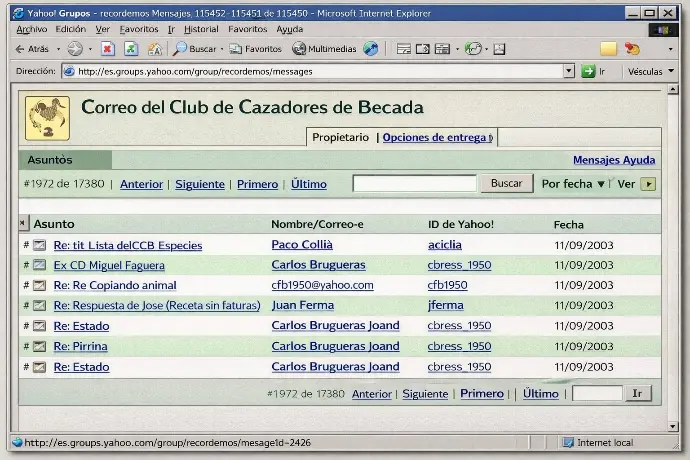Click the Atrás back arrow button
The image size is (690, 460).
click(x=32, y=49)
